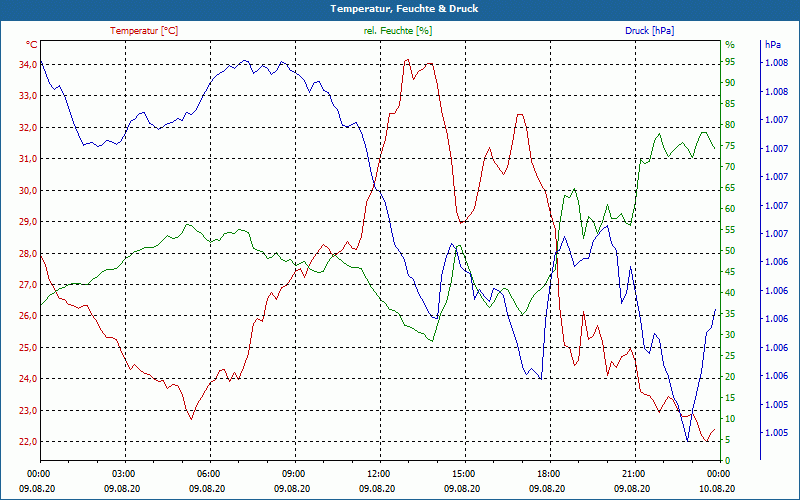The width and height of the screenshot is (800, 500).
Task: Click the '21:00' time axis label
Action: 633,473
